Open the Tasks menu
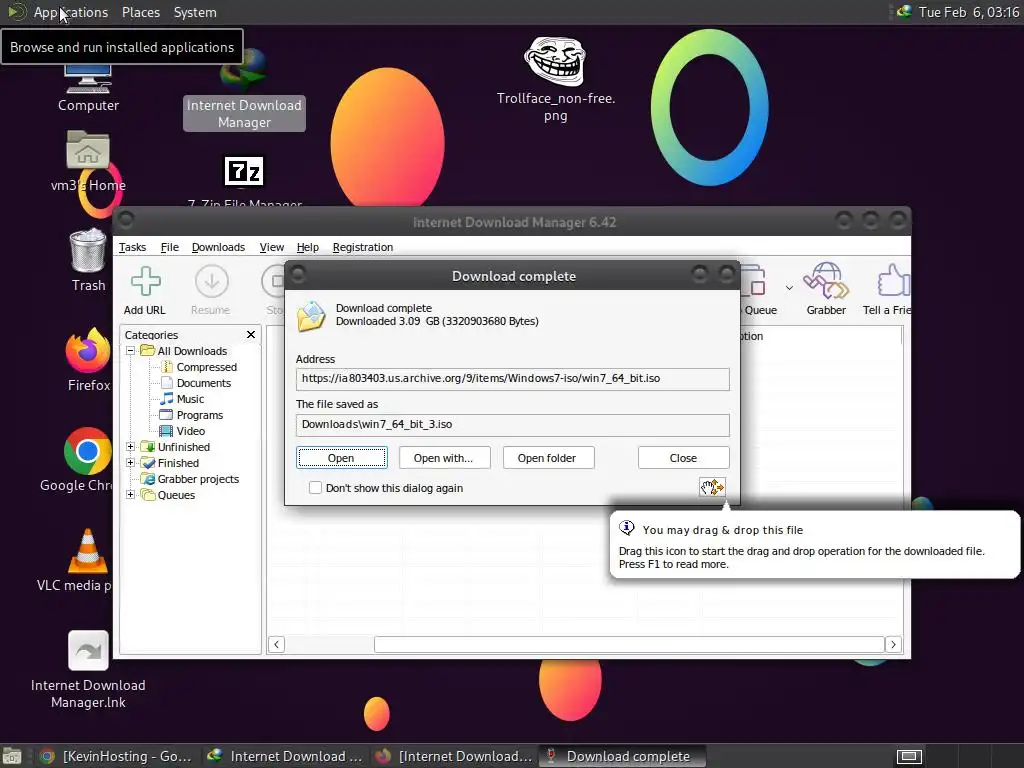This screenshot has width=1024, height=768. point(133,247)
